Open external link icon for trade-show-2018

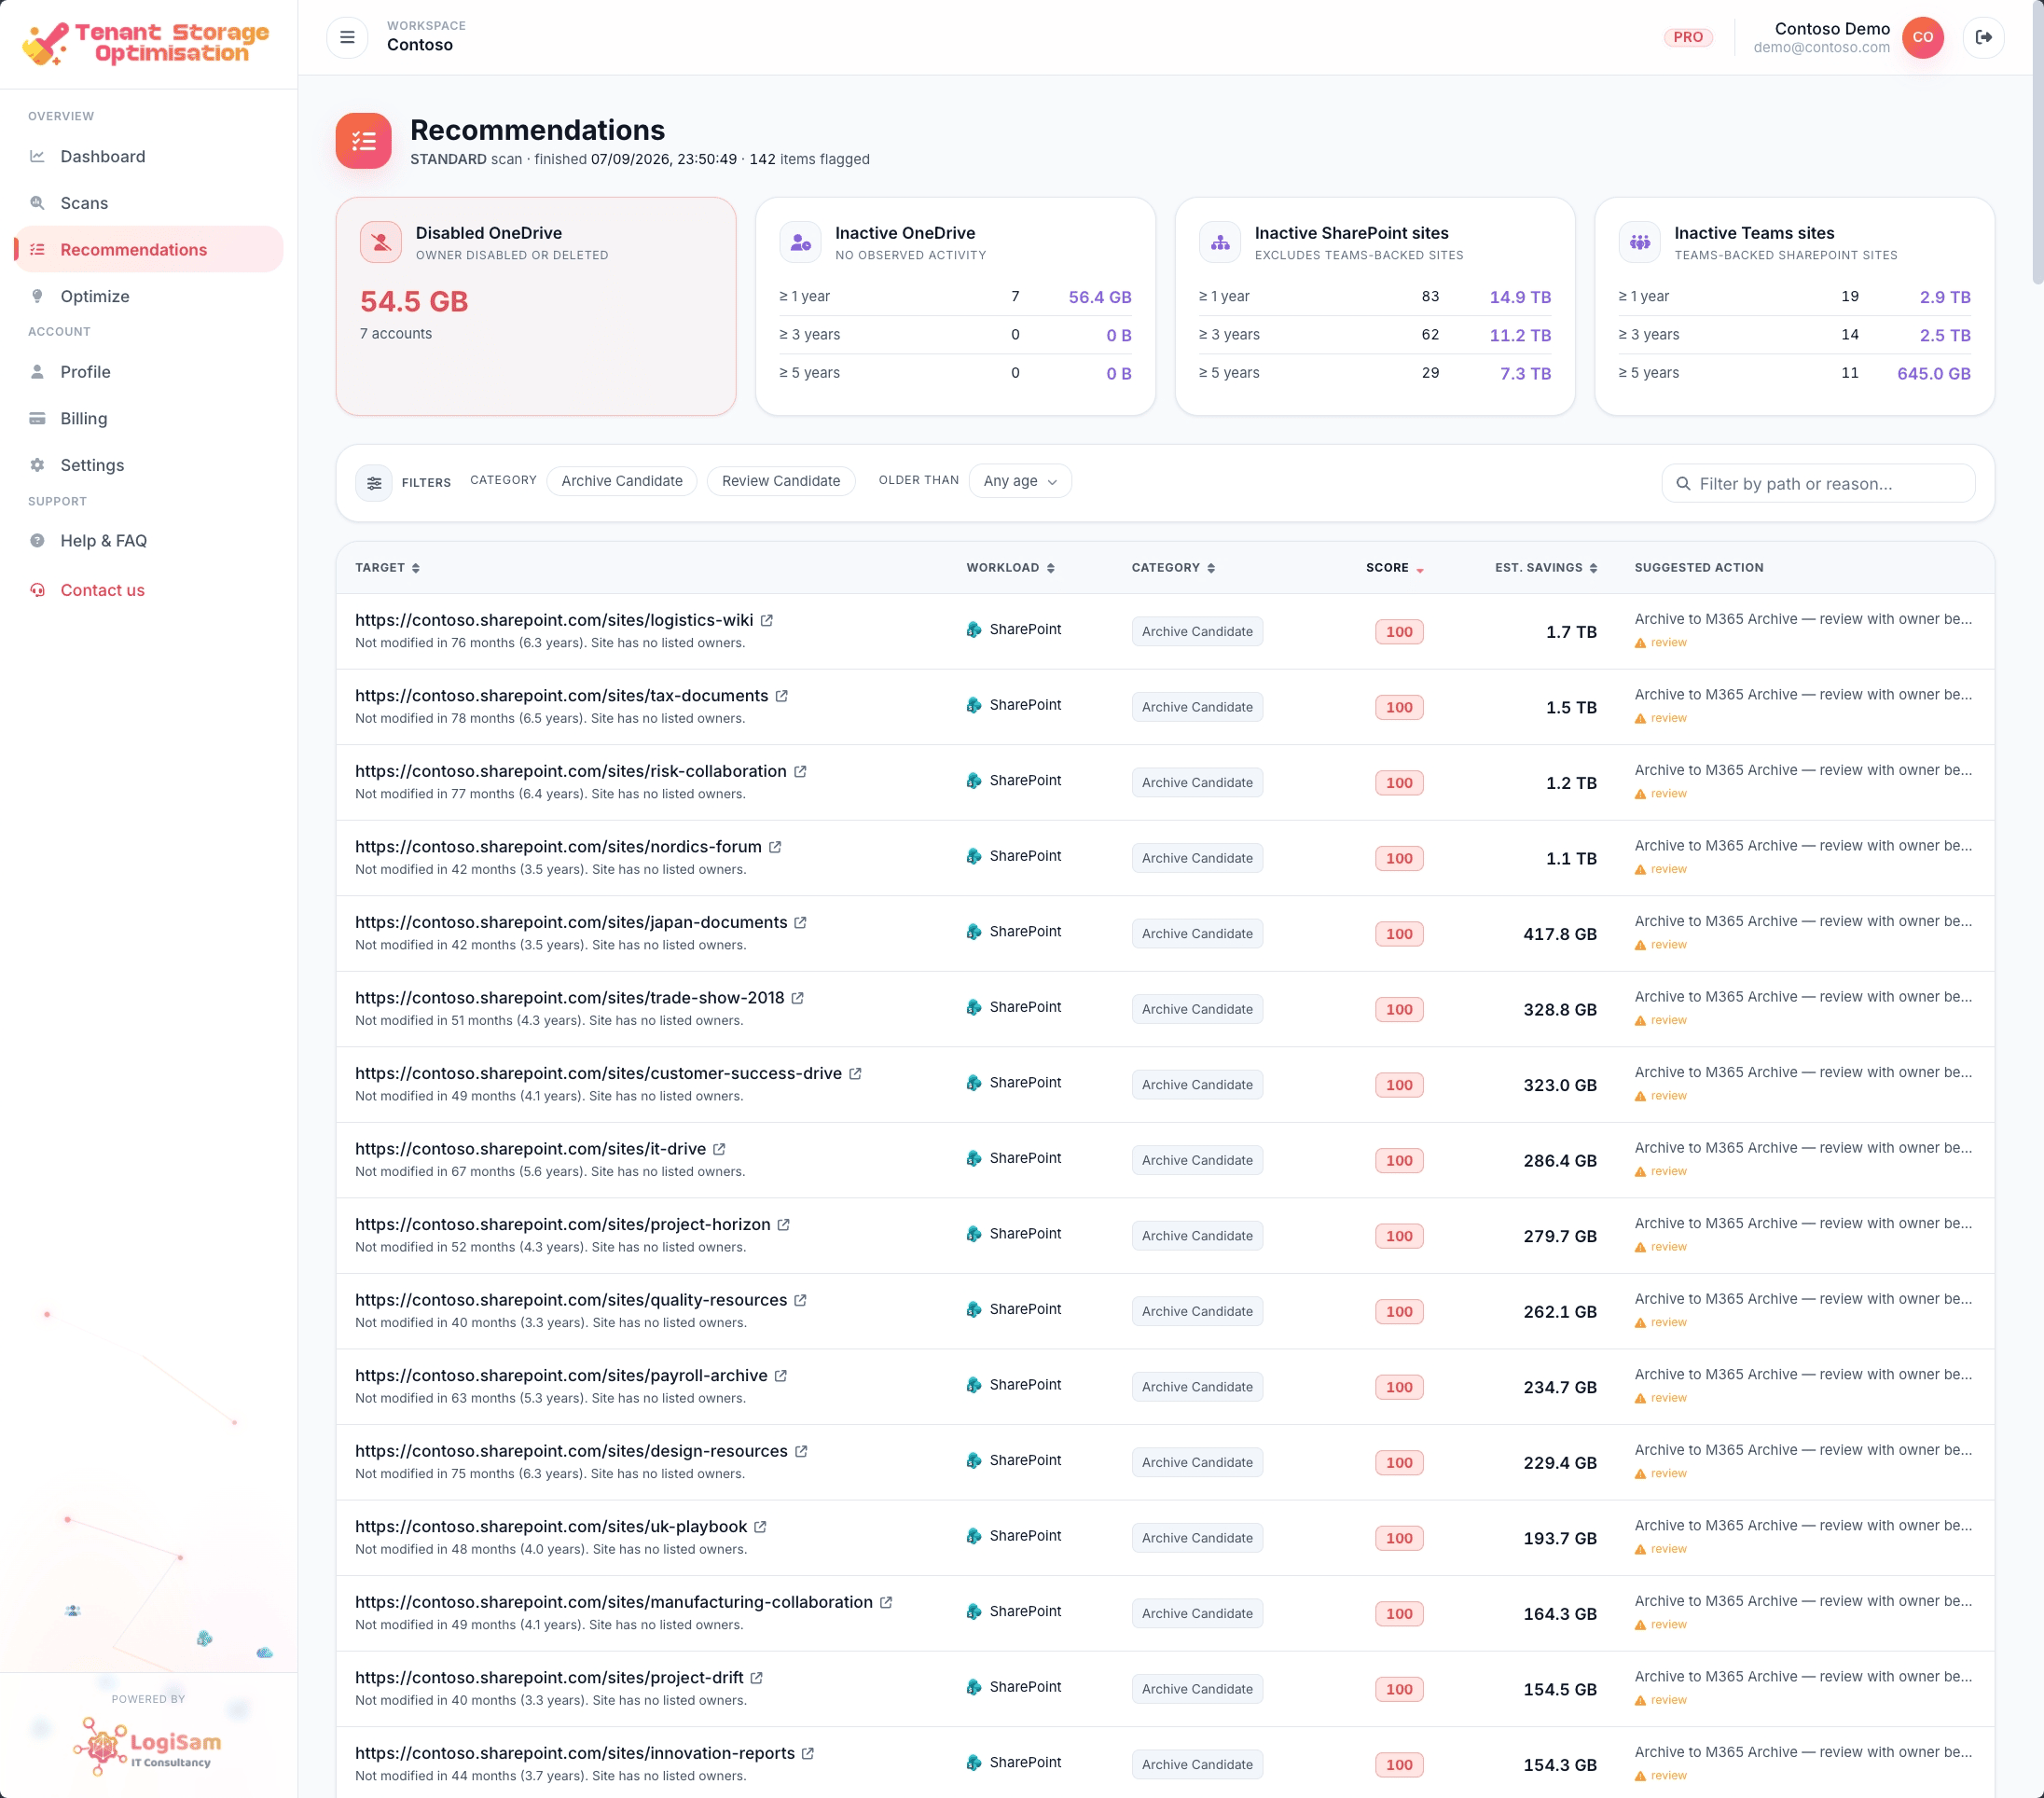(798, 998)
